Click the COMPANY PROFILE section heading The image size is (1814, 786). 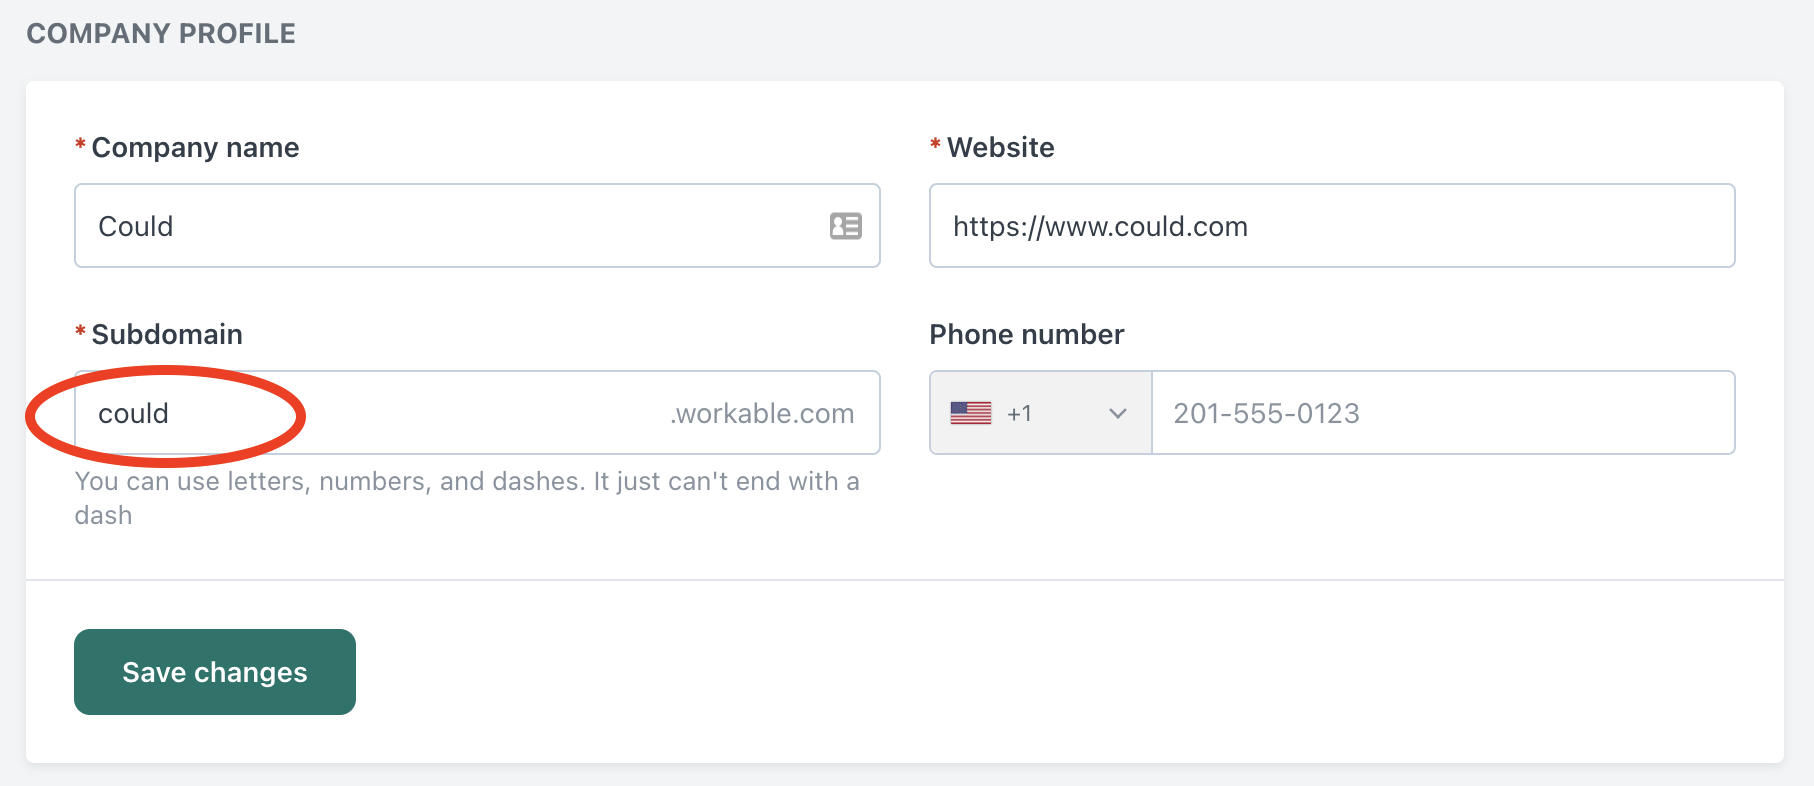pos(161,34)
